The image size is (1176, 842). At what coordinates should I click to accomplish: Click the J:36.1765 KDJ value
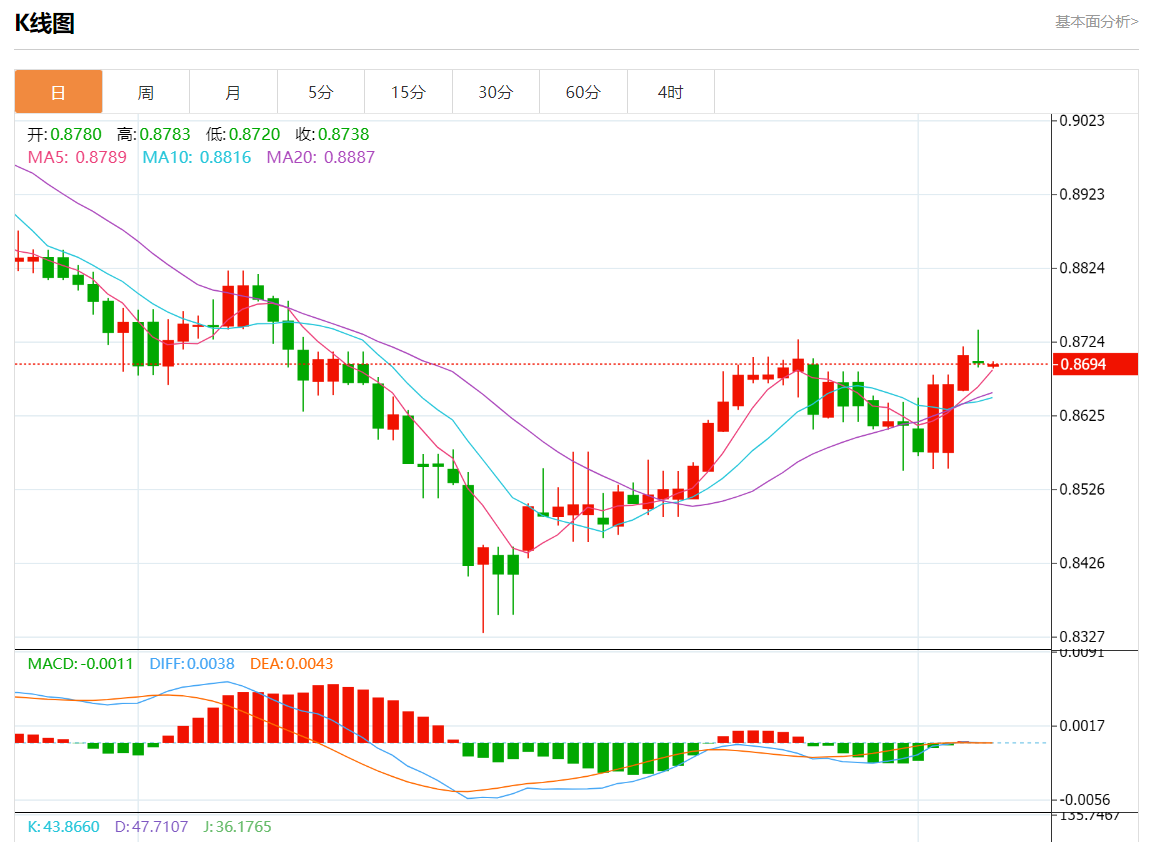click(x=237, y=826)
